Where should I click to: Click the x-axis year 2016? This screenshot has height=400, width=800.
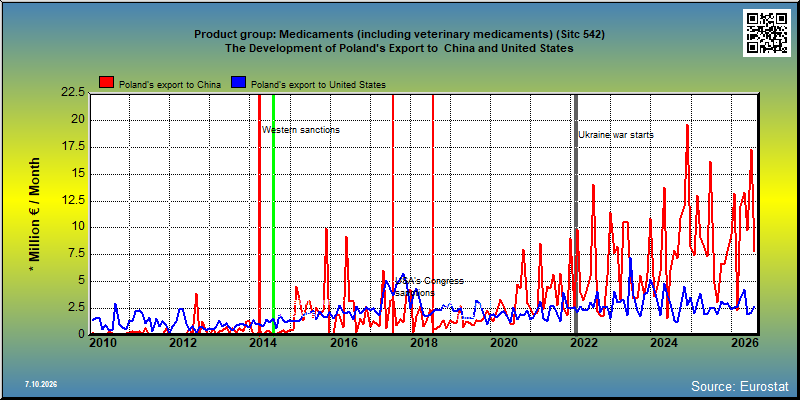[343, 343]
